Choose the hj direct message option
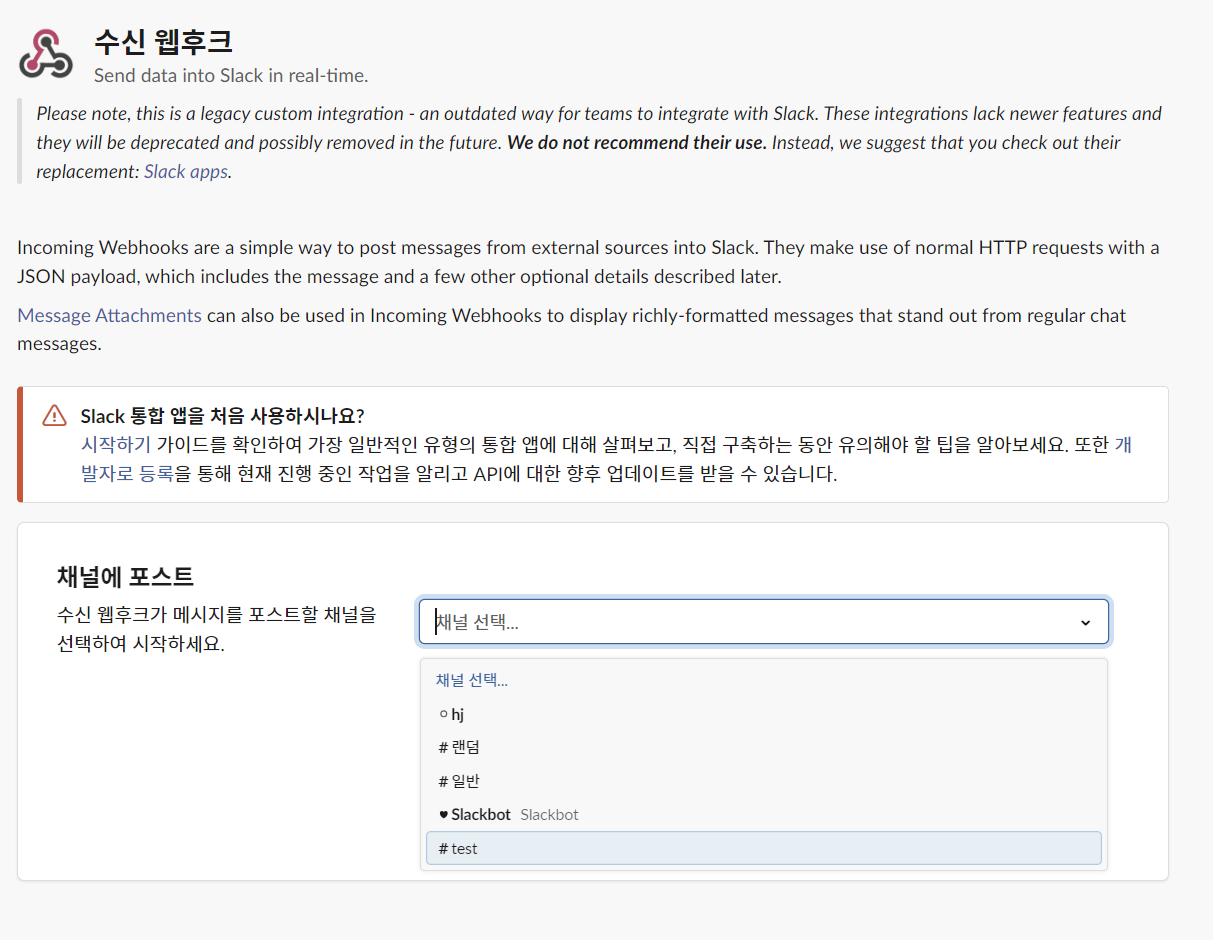The width and height of the screenshot is (1213, 940). point(763,714)
